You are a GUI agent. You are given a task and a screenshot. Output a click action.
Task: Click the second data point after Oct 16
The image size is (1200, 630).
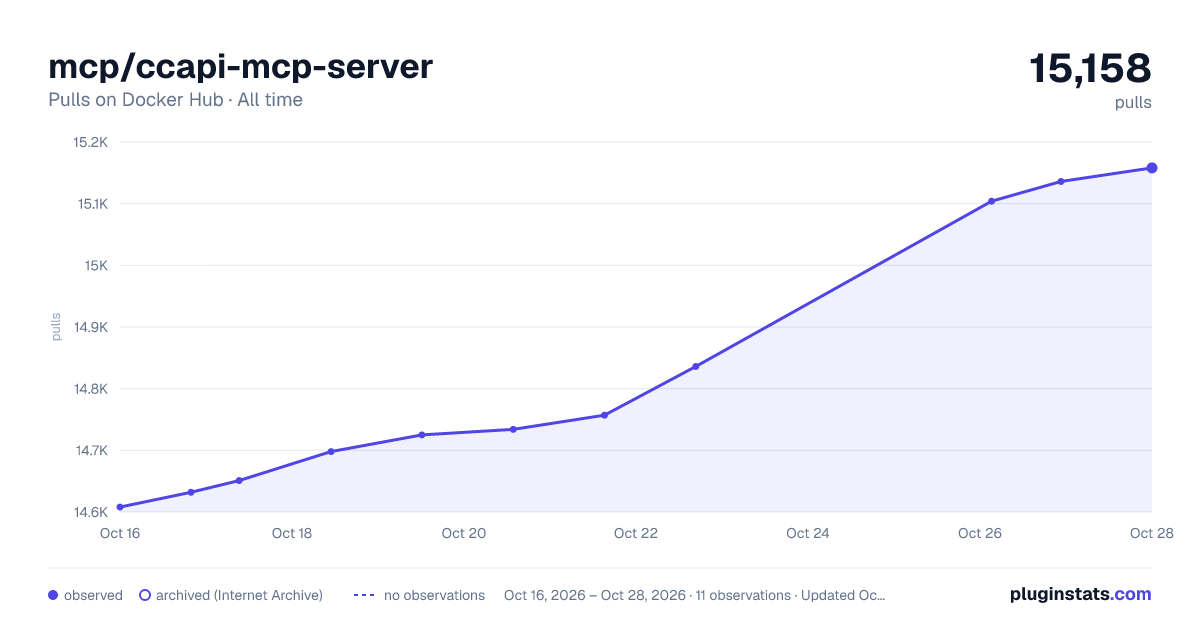pyautogui.click(x=239, y=480)
